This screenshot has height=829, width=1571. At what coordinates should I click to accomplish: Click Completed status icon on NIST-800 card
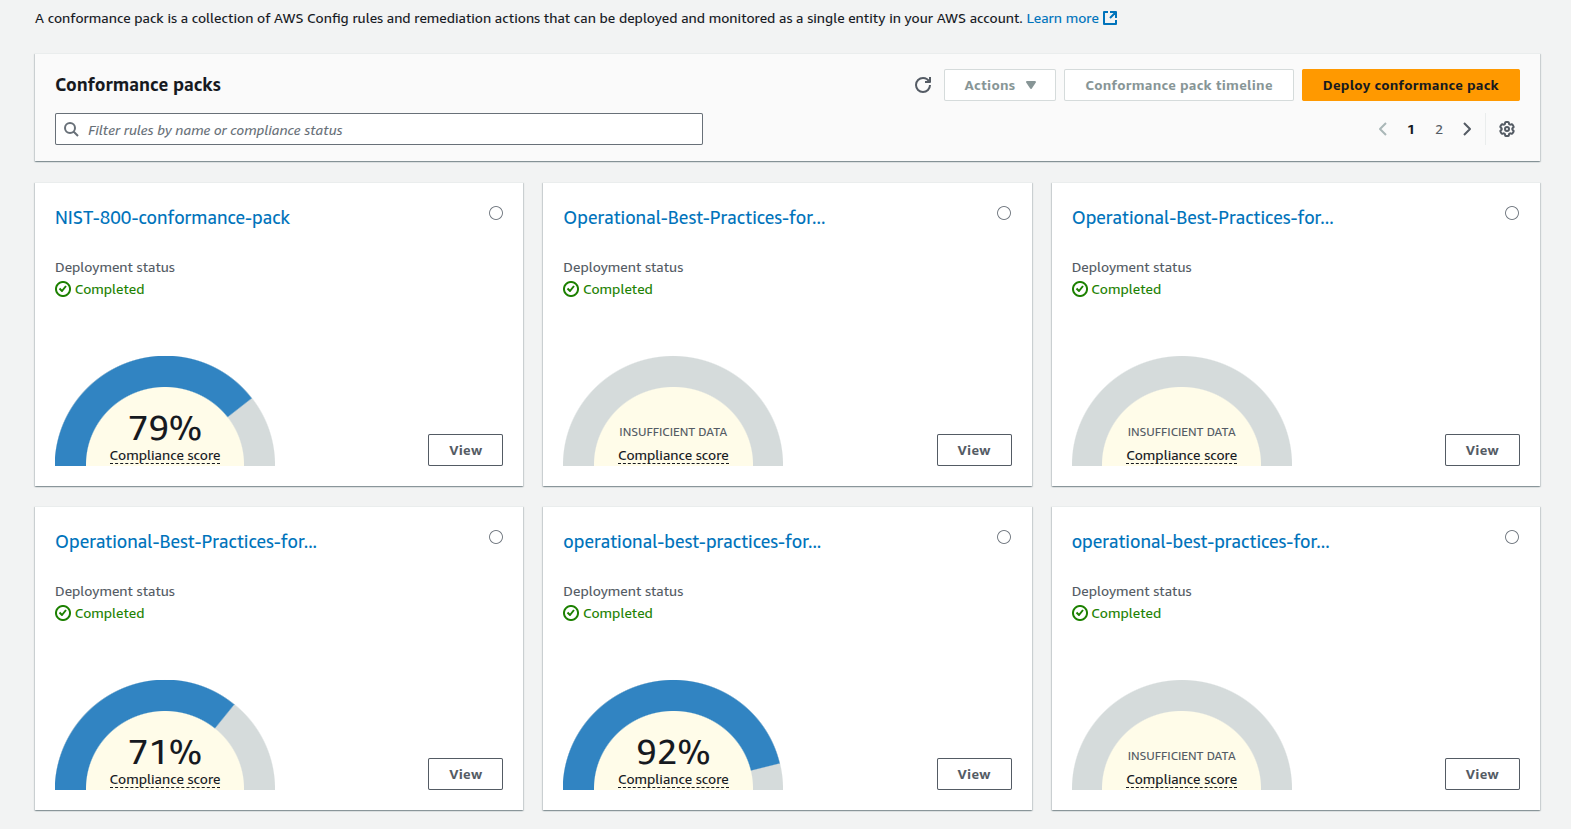point(63,289)
